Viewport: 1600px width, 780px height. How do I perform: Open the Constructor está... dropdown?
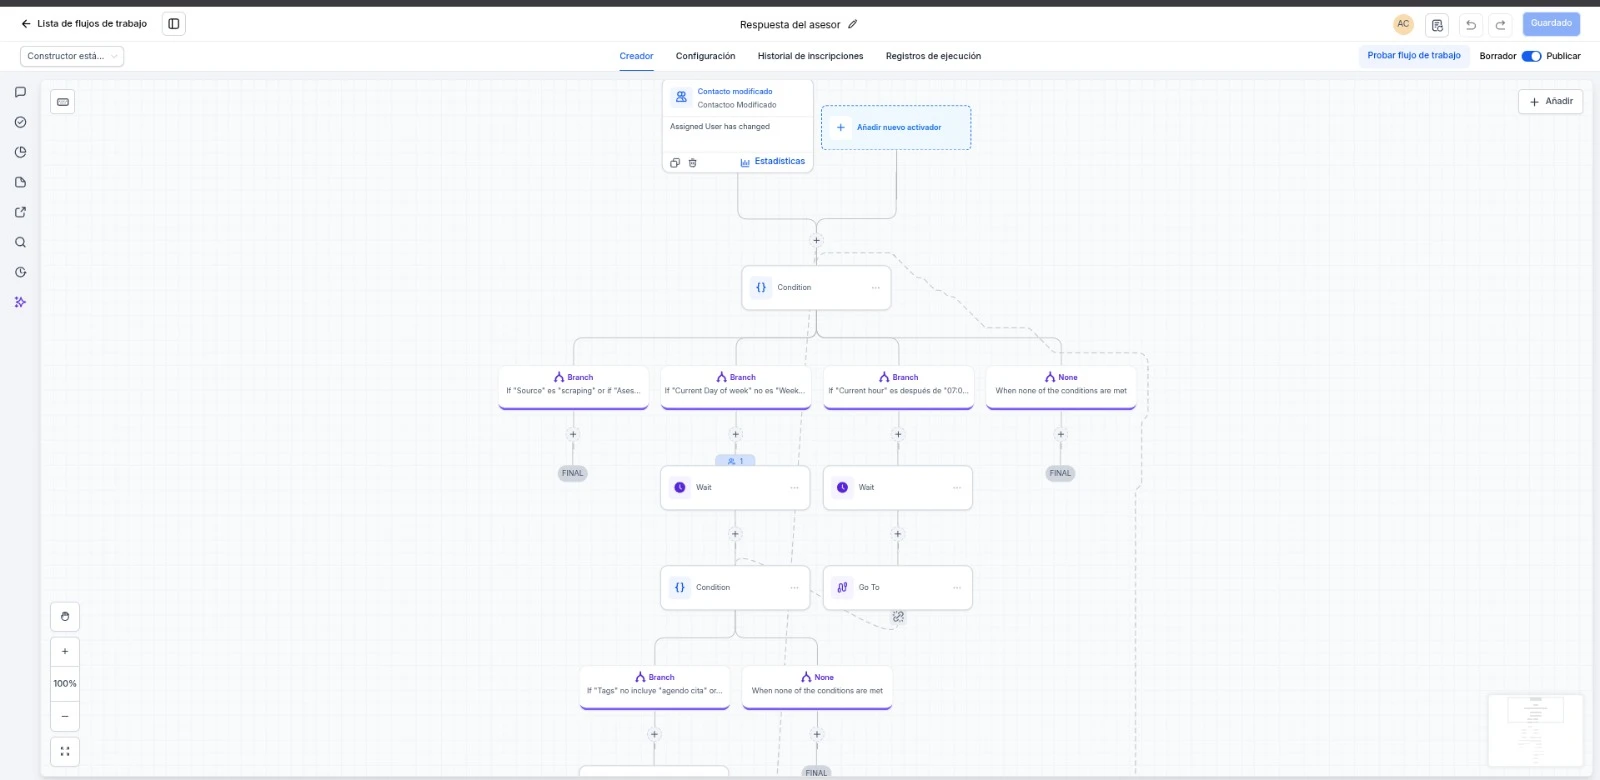[x=72, y=56]
